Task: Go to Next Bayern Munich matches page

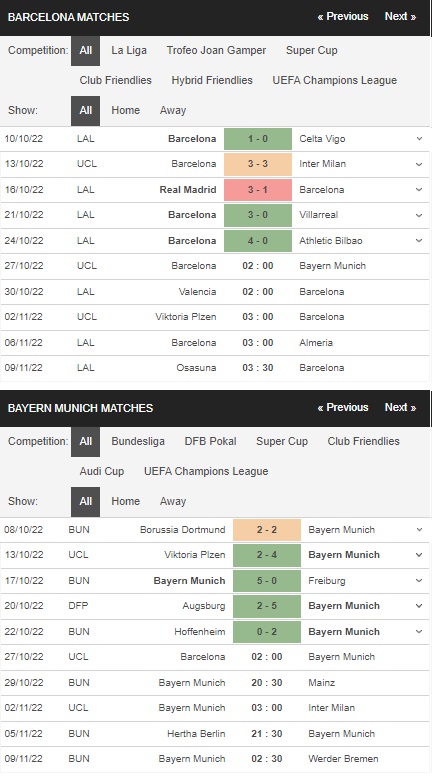Action: tap(400, 407)
